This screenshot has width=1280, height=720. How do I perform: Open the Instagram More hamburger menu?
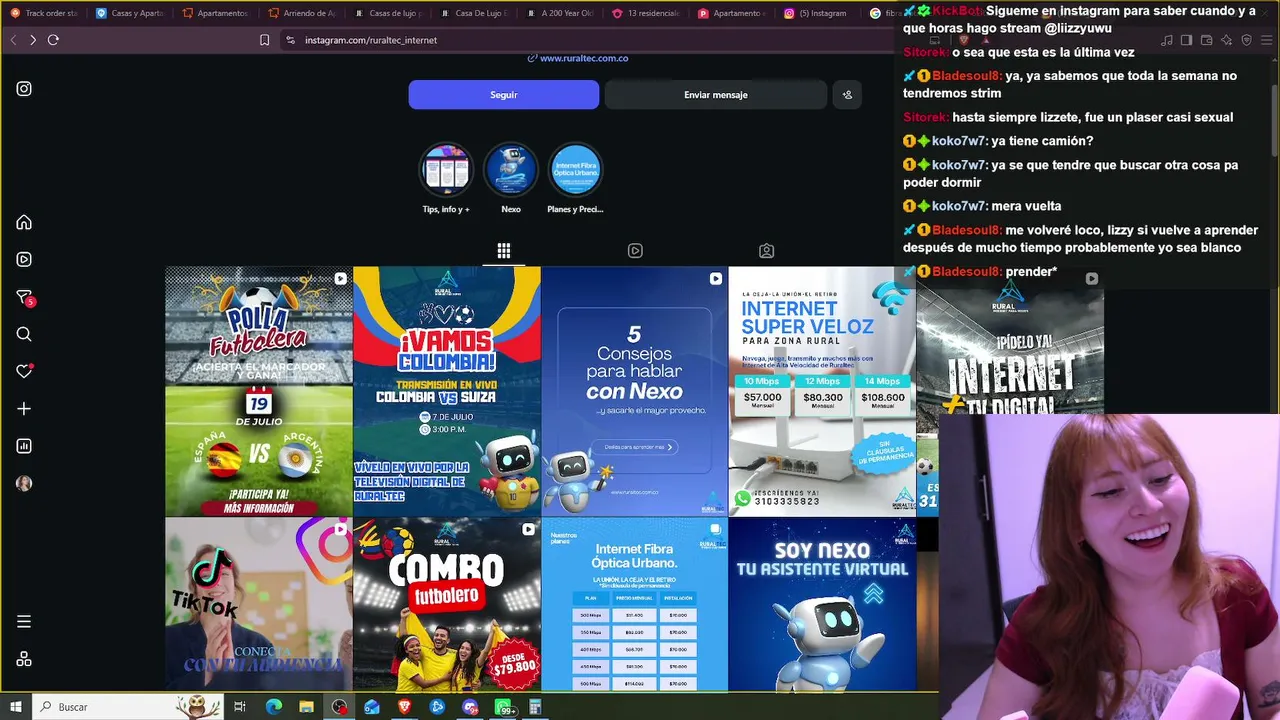24,622
